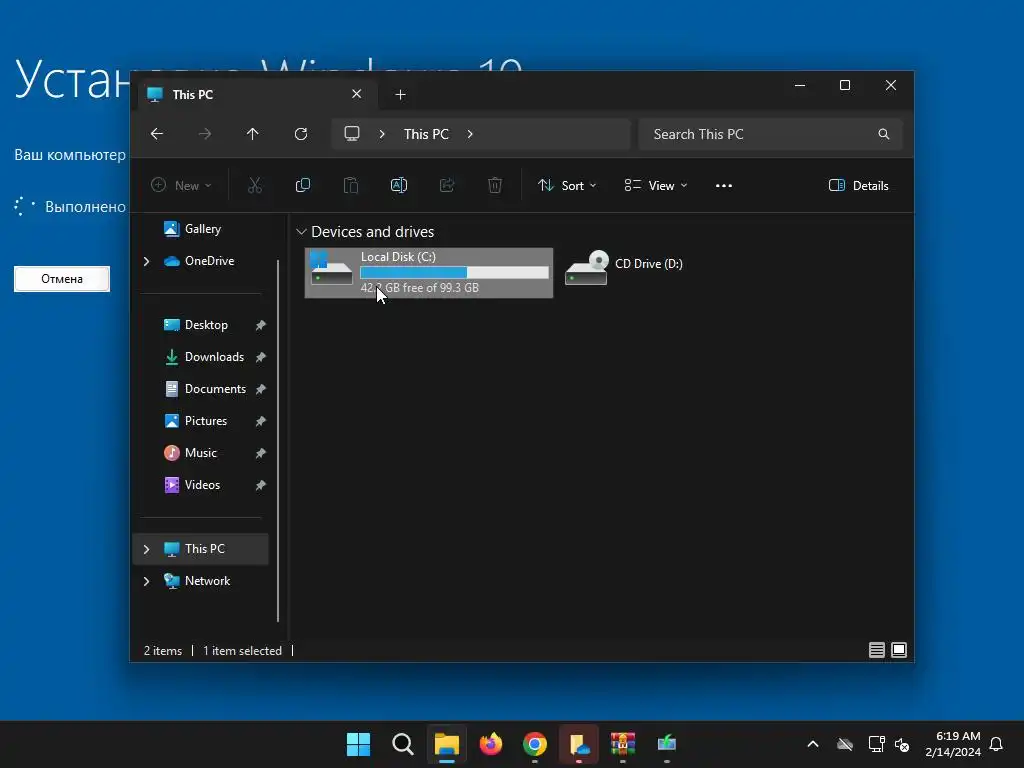The height and width of the screenshot is (768, 1024).
Task: Toggle the Details pane
Action: click(x=858, y=185)
